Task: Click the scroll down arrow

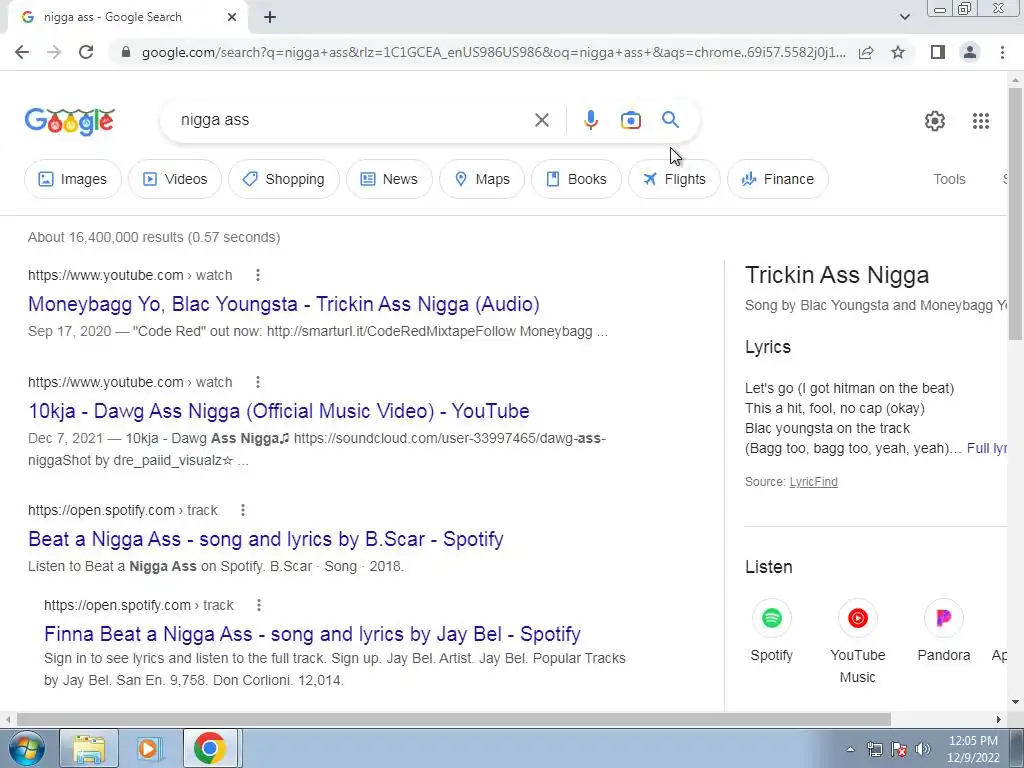Action: pos(1015,702)
